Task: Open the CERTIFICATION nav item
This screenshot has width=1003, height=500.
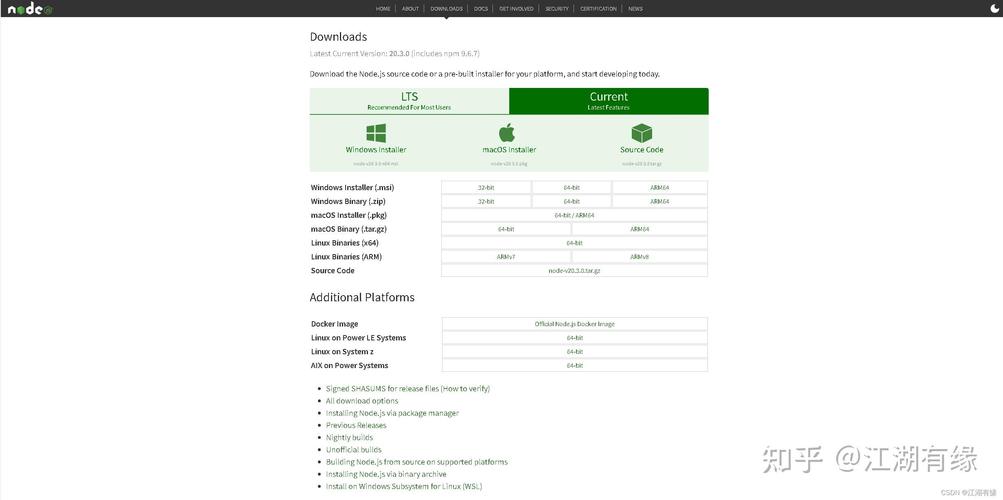Action: pos(599,9)
